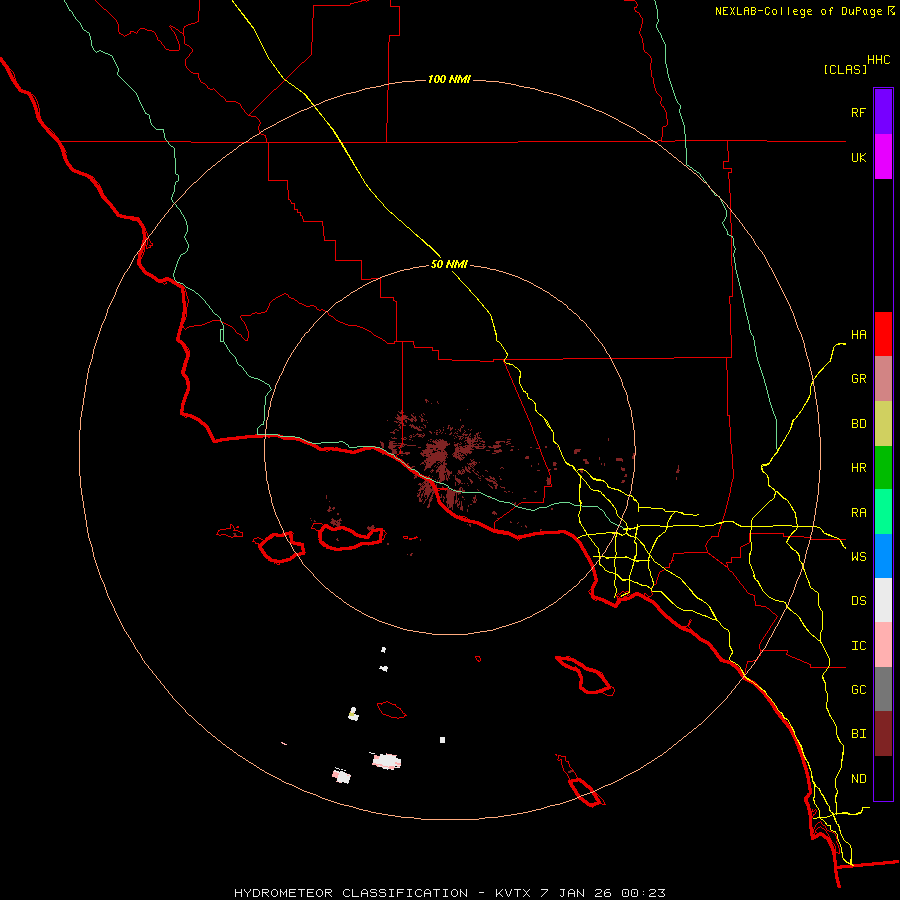
Task: Click the BD legend label
Action: (x=858, y=424)
